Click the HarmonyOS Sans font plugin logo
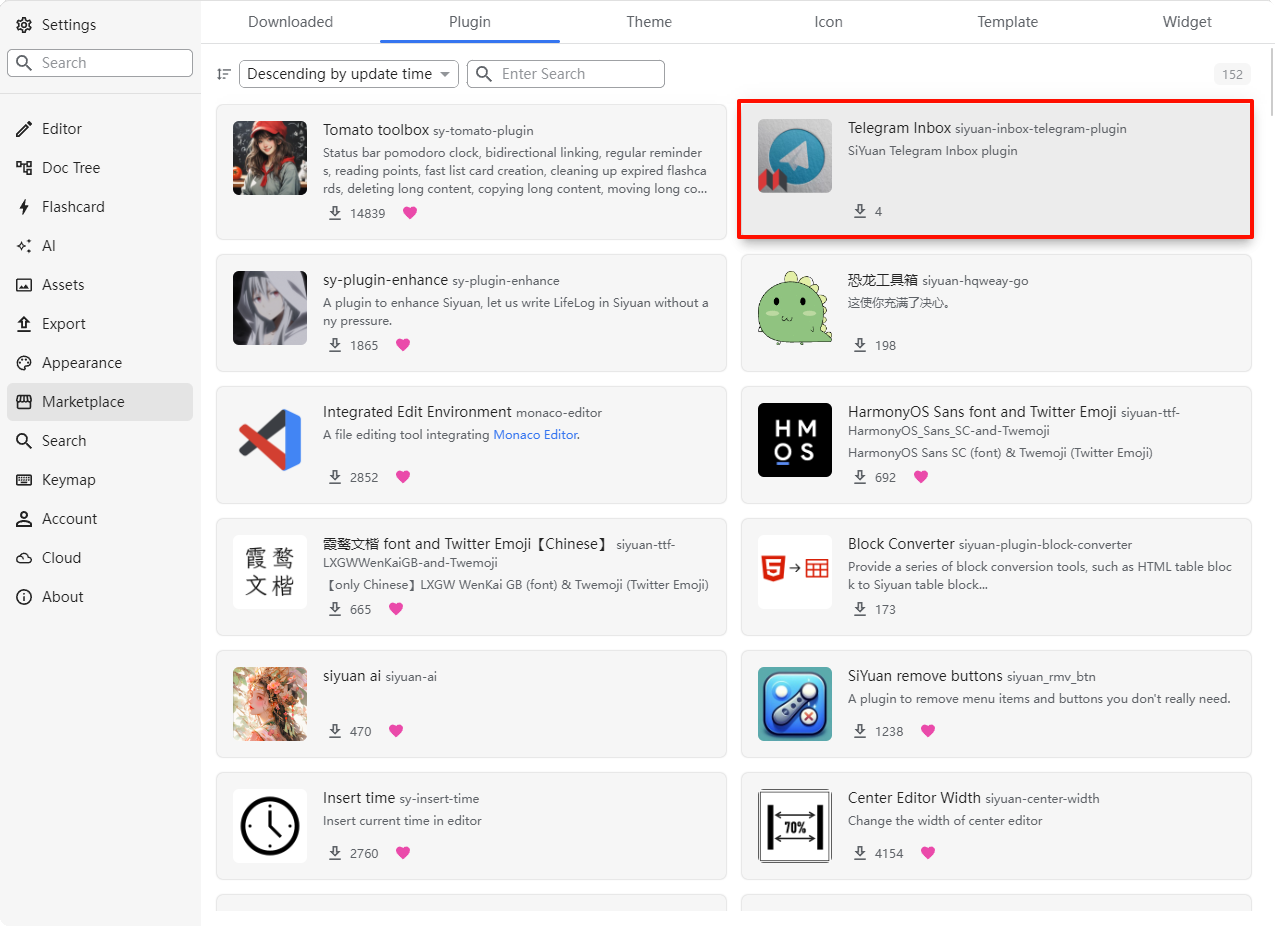1275x926 pixels. (x=794, y=440)
